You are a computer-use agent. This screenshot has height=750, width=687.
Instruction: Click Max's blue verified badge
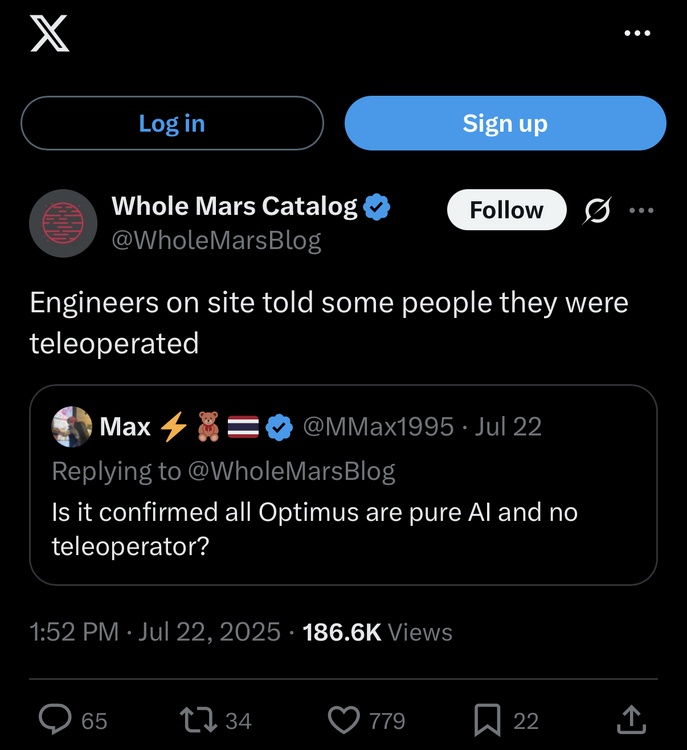(281, 428)
